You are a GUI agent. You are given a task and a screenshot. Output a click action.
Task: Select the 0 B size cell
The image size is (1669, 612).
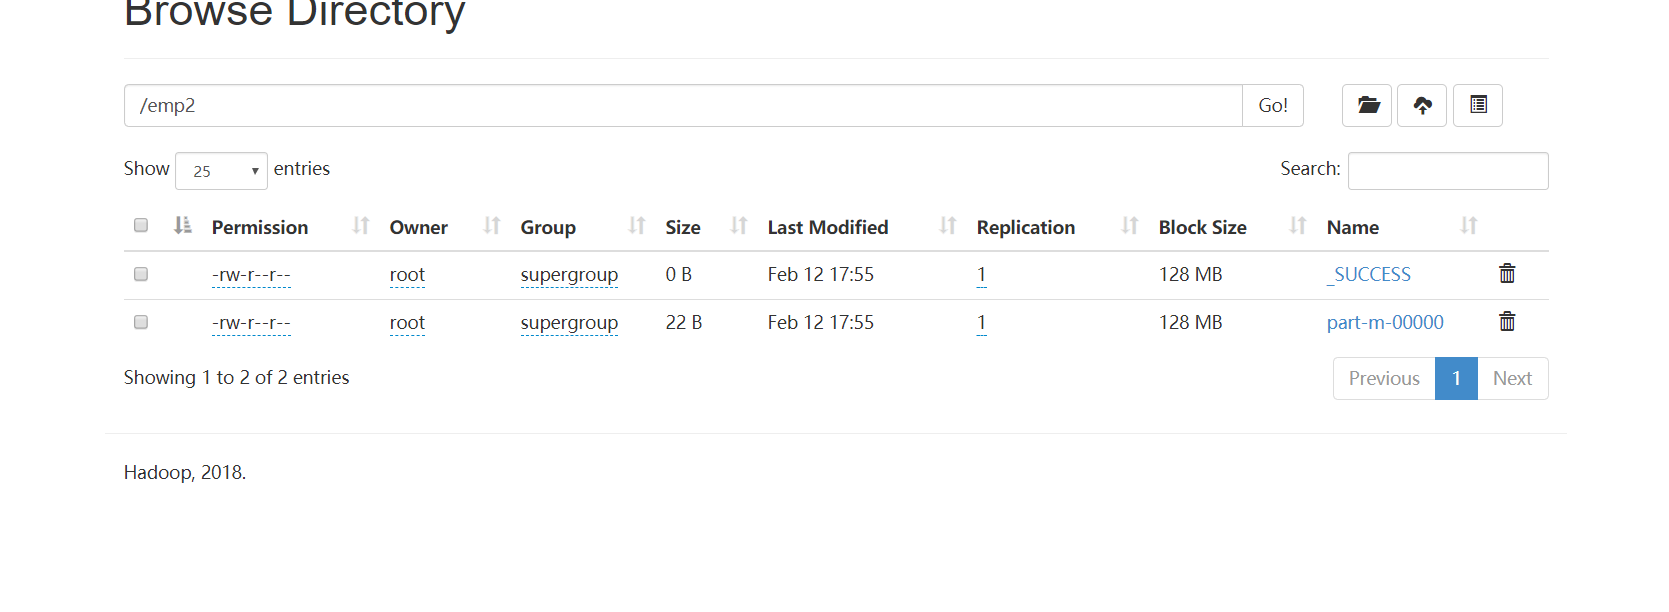coord(679,274)
